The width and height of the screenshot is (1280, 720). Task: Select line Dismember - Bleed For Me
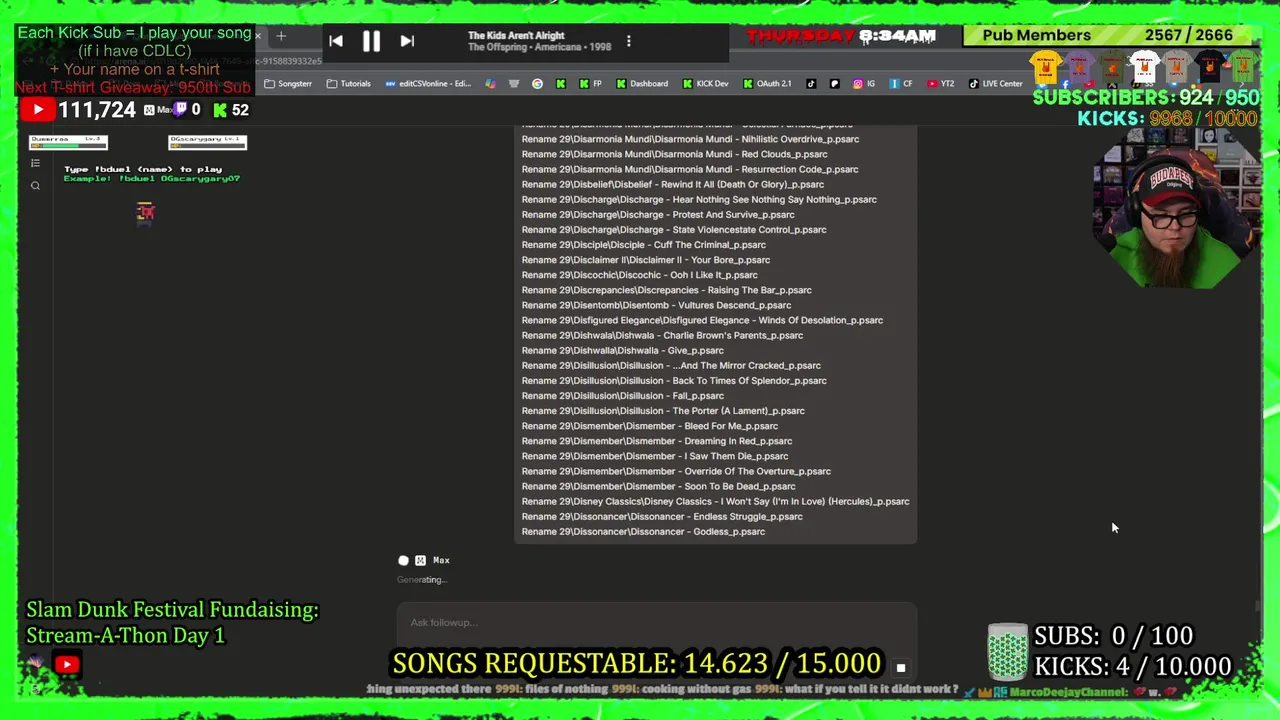click(649, 426)
